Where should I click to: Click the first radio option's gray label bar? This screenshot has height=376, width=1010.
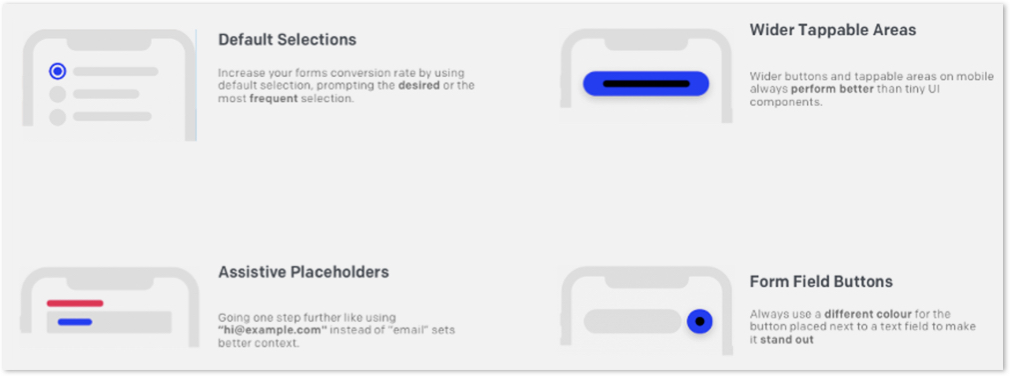coord(116,71)
